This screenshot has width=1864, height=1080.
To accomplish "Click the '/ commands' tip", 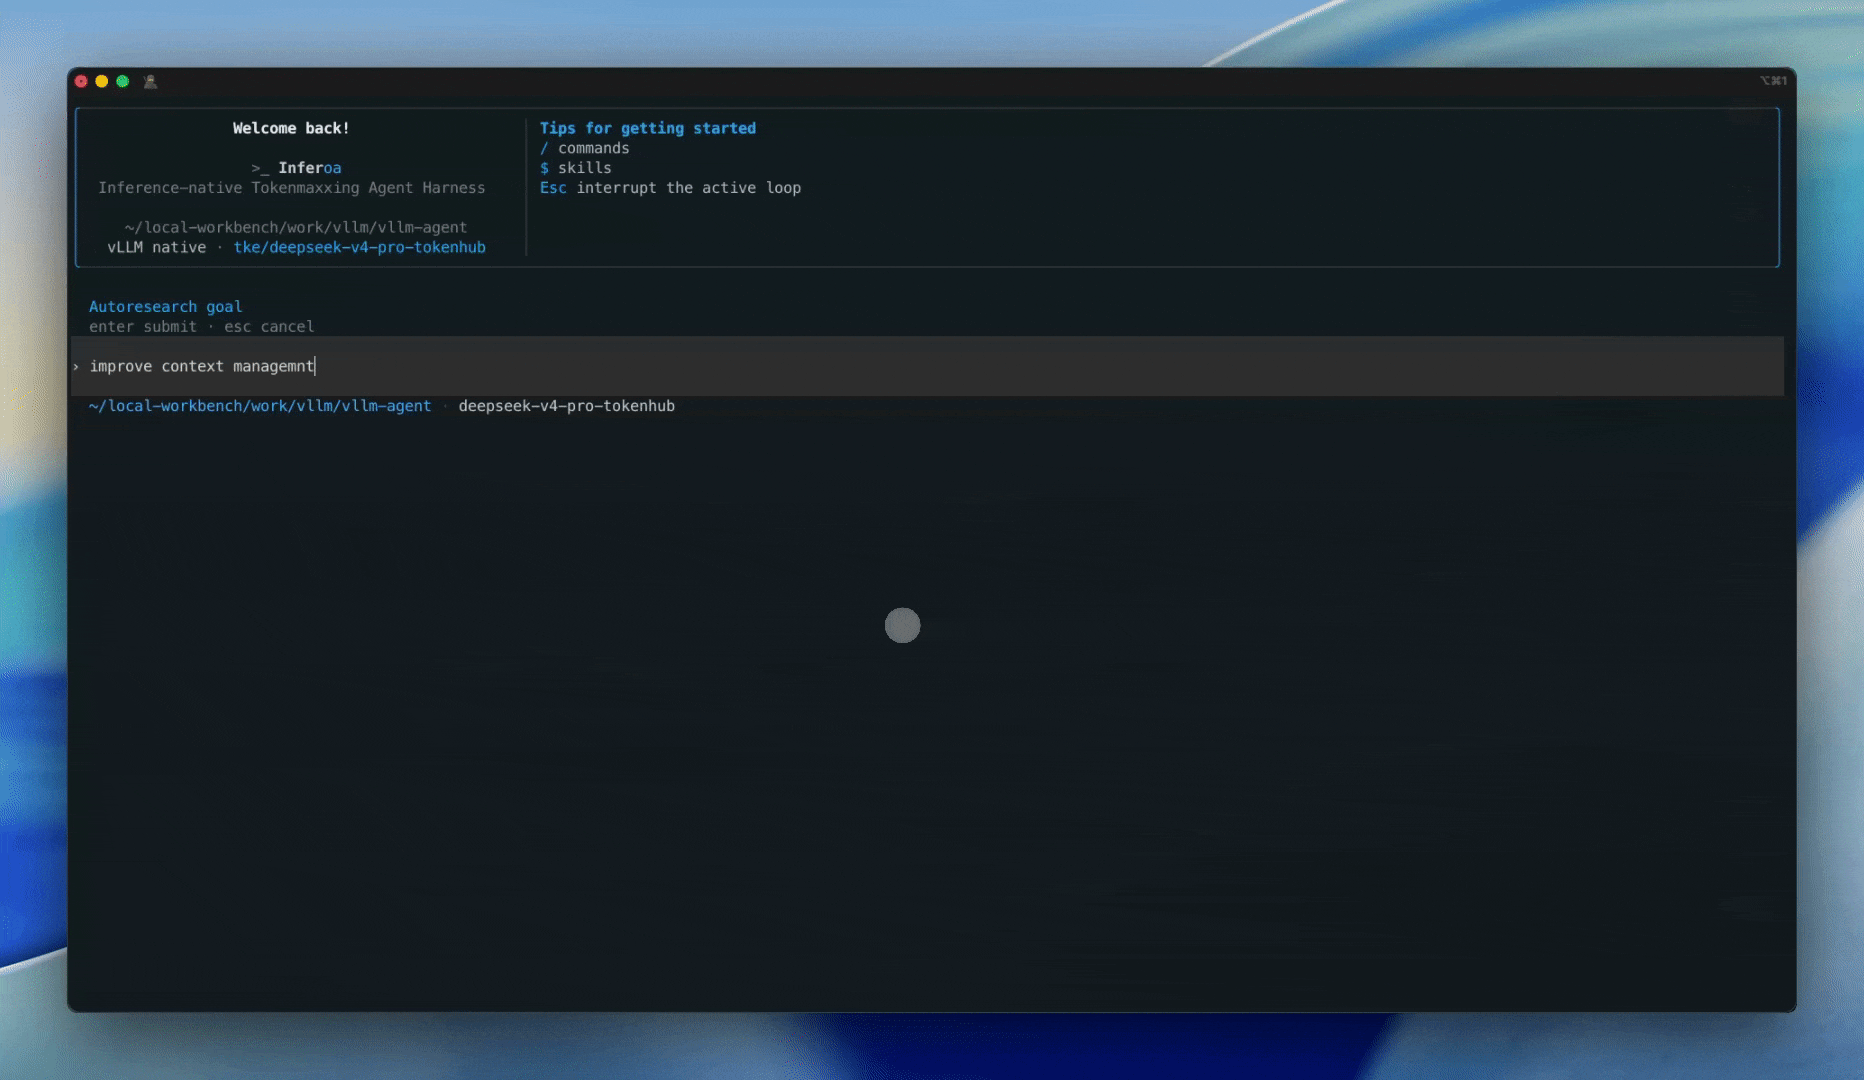I will click(x=585, y=148).
